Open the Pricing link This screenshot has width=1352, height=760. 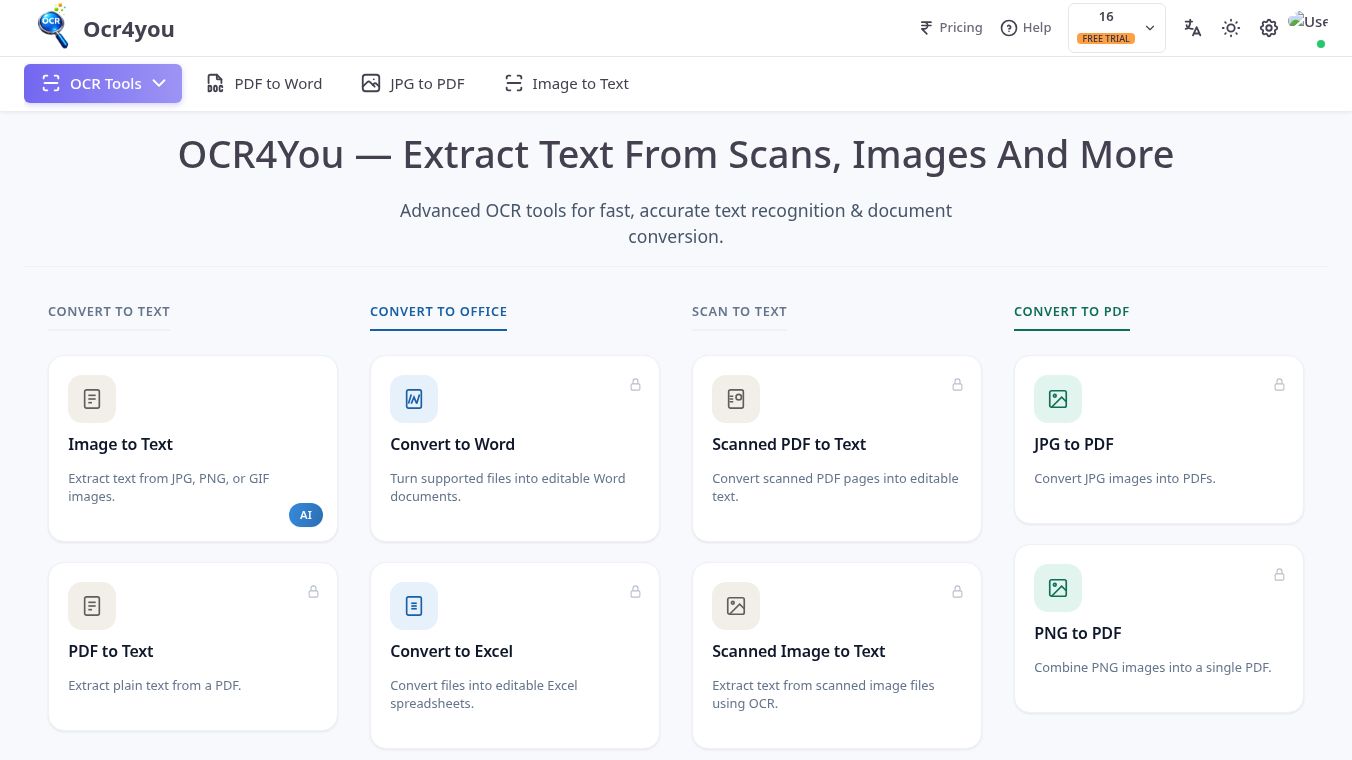tap(951, 28)
